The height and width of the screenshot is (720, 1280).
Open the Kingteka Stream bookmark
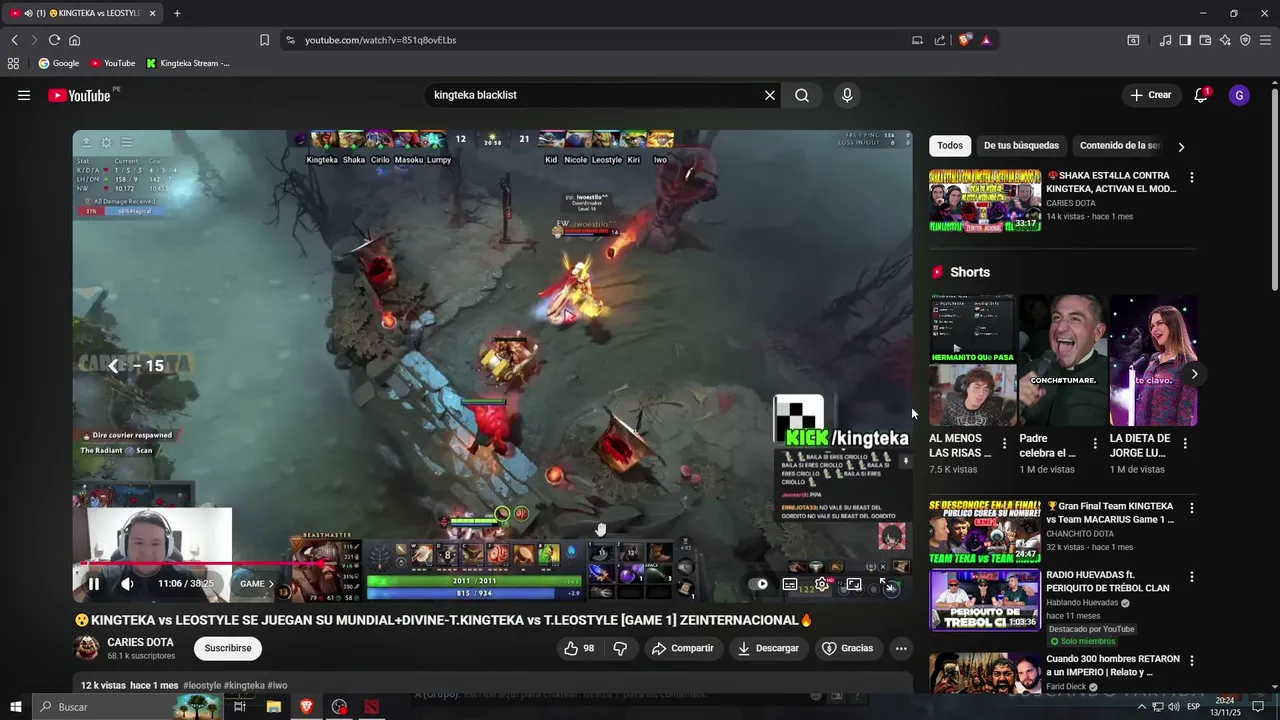pos(188,63)
